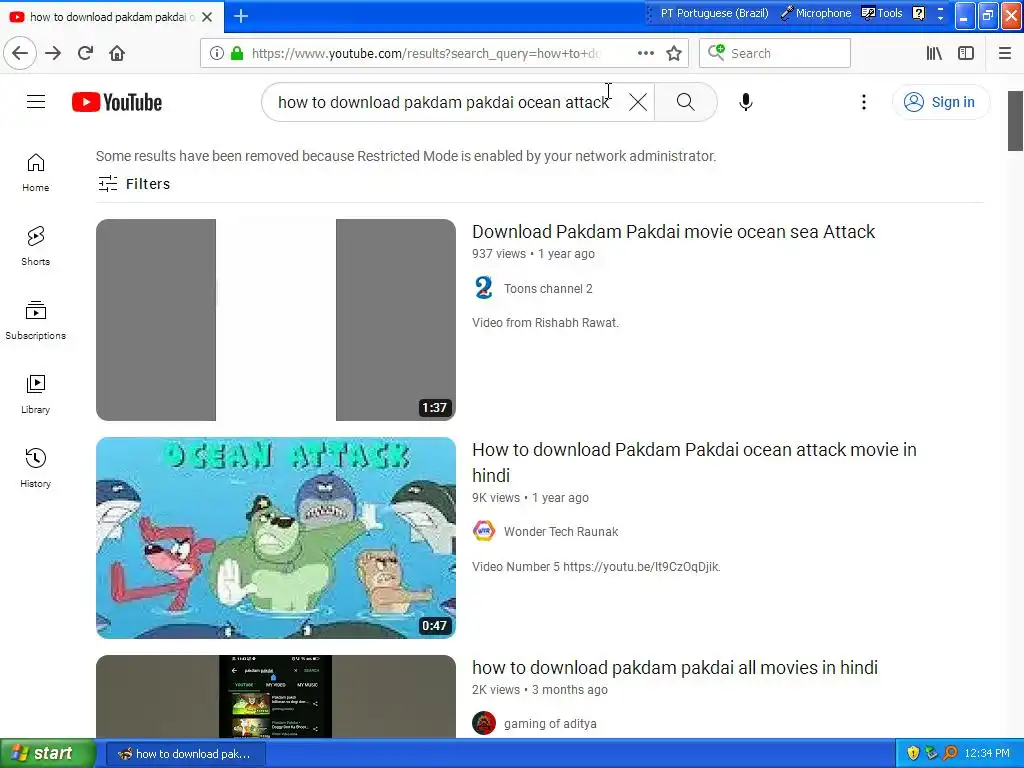
Task: Open the Firefox Library
Action: [x=934, y=53]
